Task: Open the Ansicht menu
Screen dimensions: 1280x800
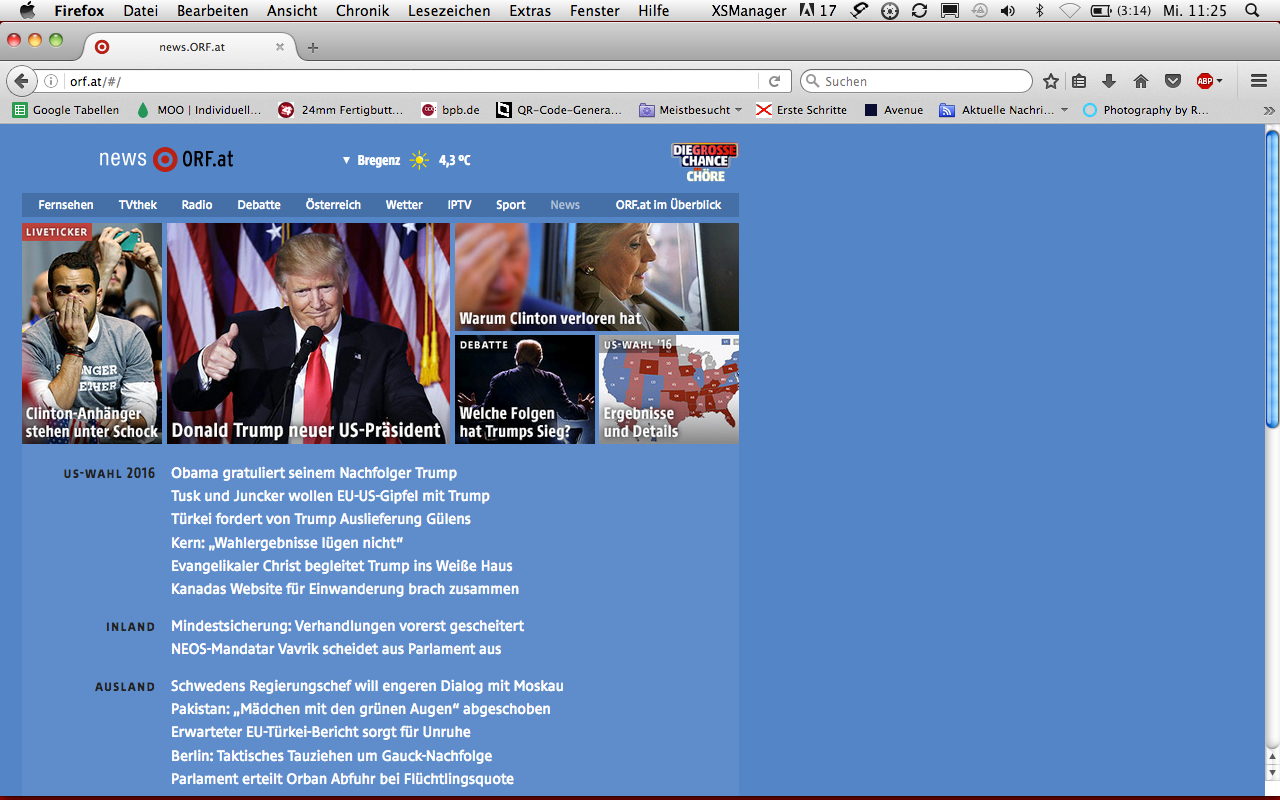Action: coord(292,11)
